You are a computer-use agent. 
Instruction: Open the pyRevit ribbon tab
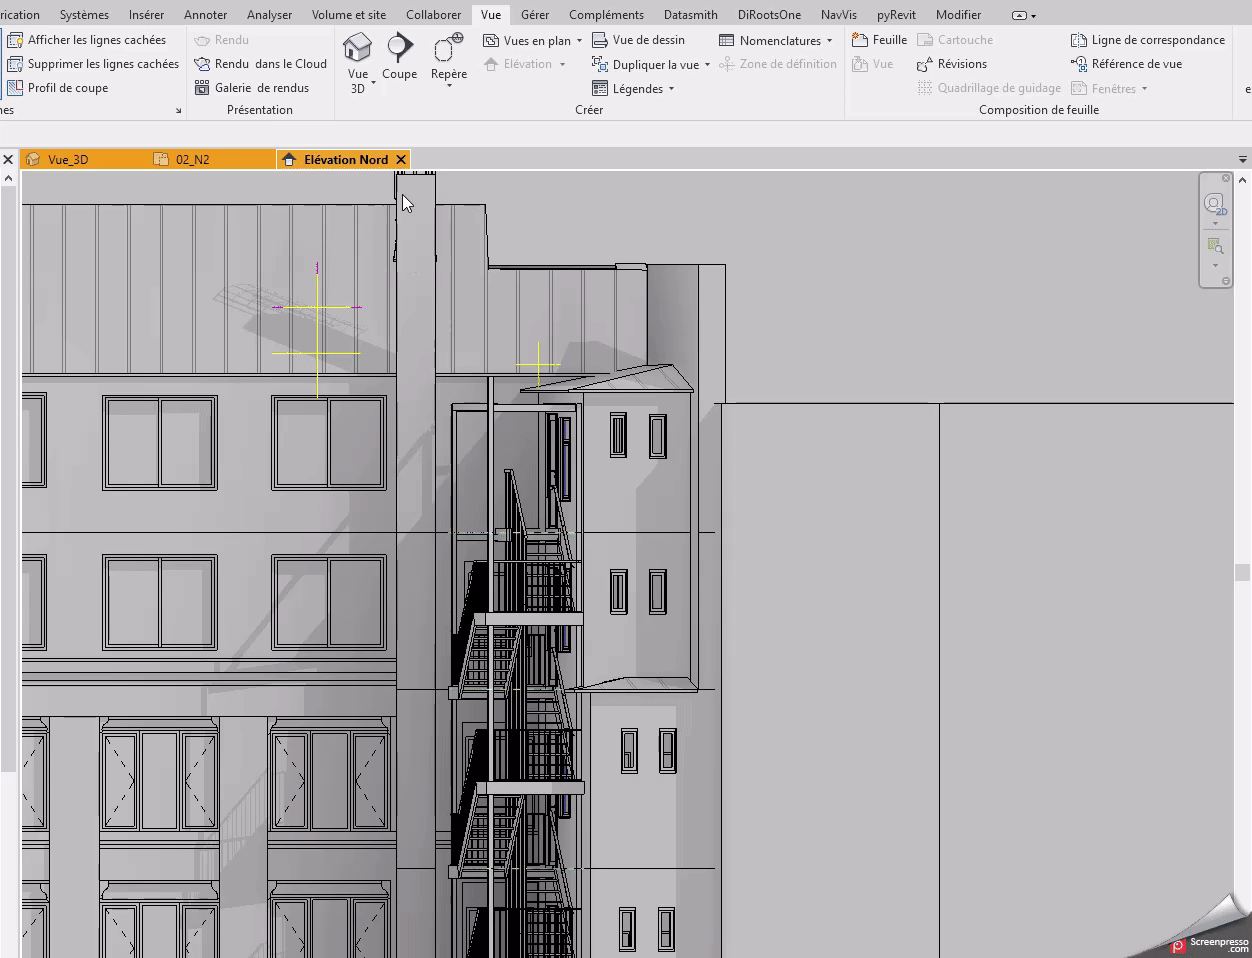pyautogui.click(x=896, y=15)
